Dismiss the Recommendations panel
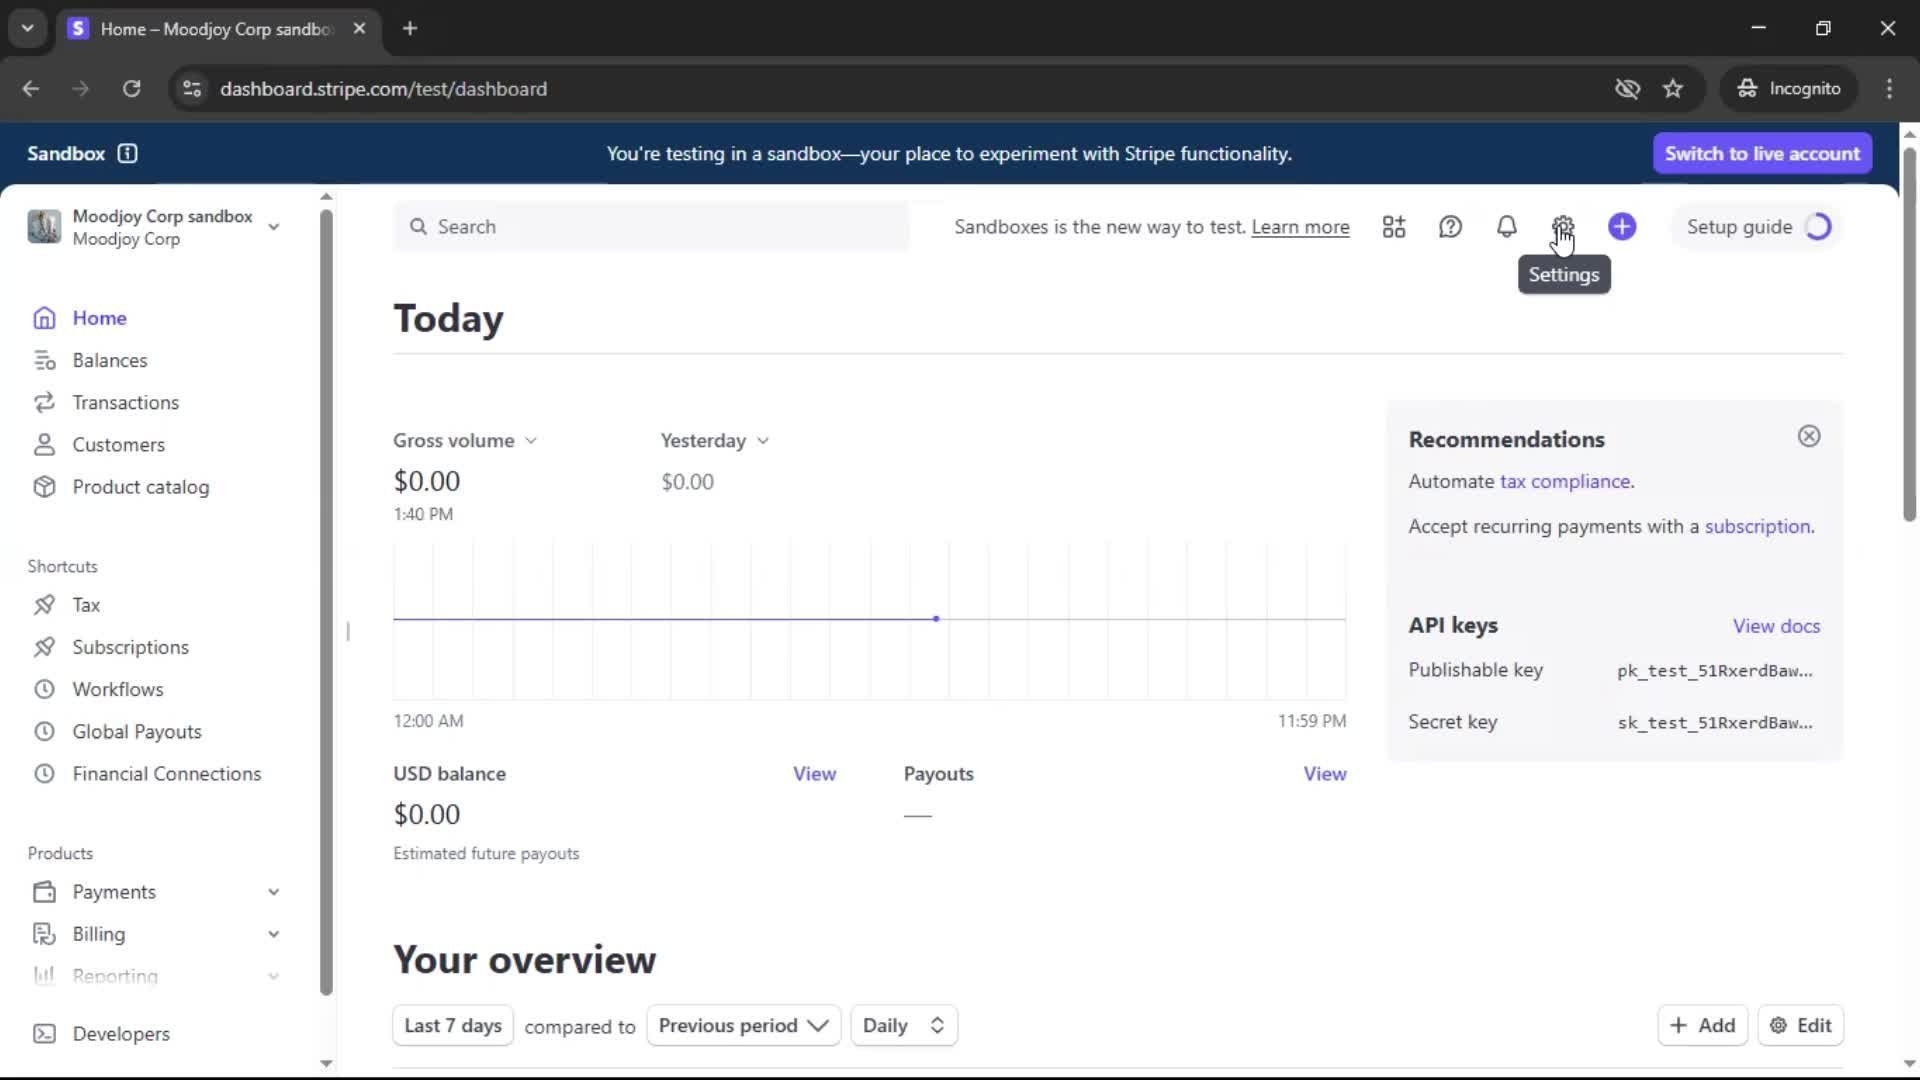Viewport: 1920px width, 1080px height. click(x=1808, y=436)
